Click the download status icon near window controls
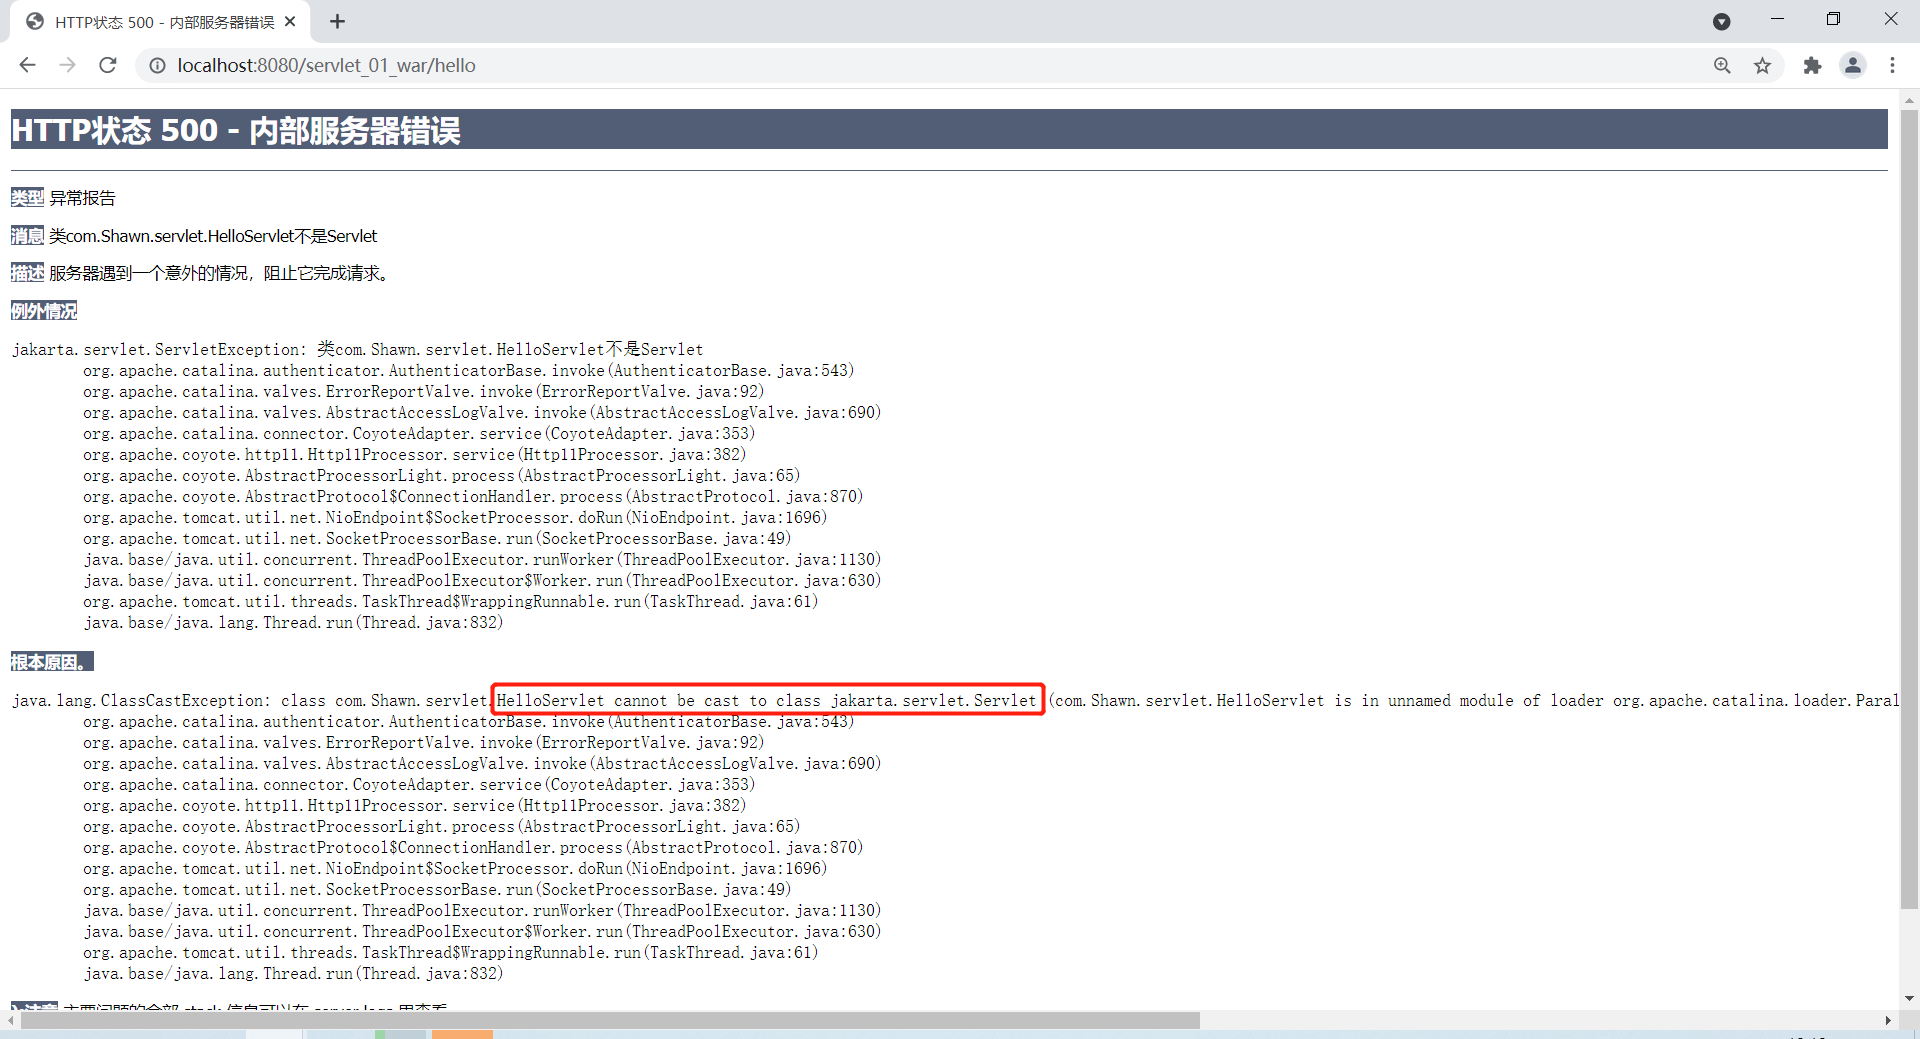The height and width of the screenshot is (1039, 1920). click(1722, 21)
